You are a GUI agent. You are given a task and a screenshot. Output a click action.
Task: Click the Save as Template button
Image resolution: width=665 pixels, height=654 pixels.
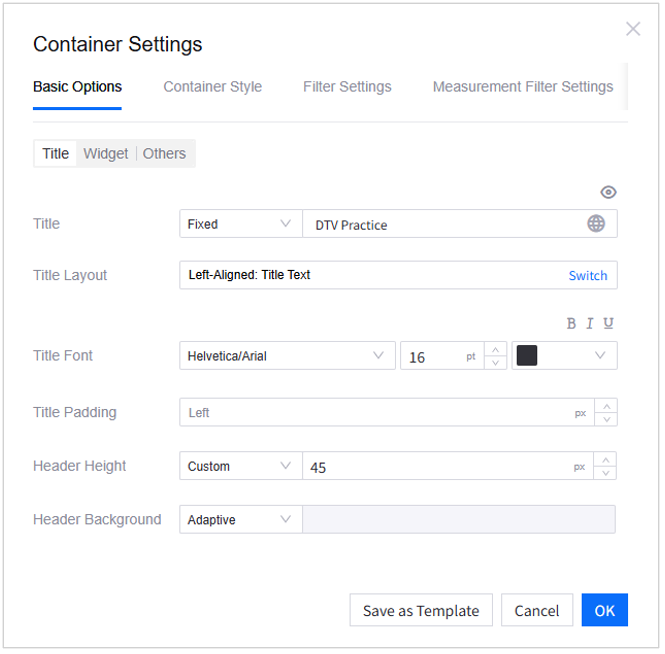click(421, 611)
